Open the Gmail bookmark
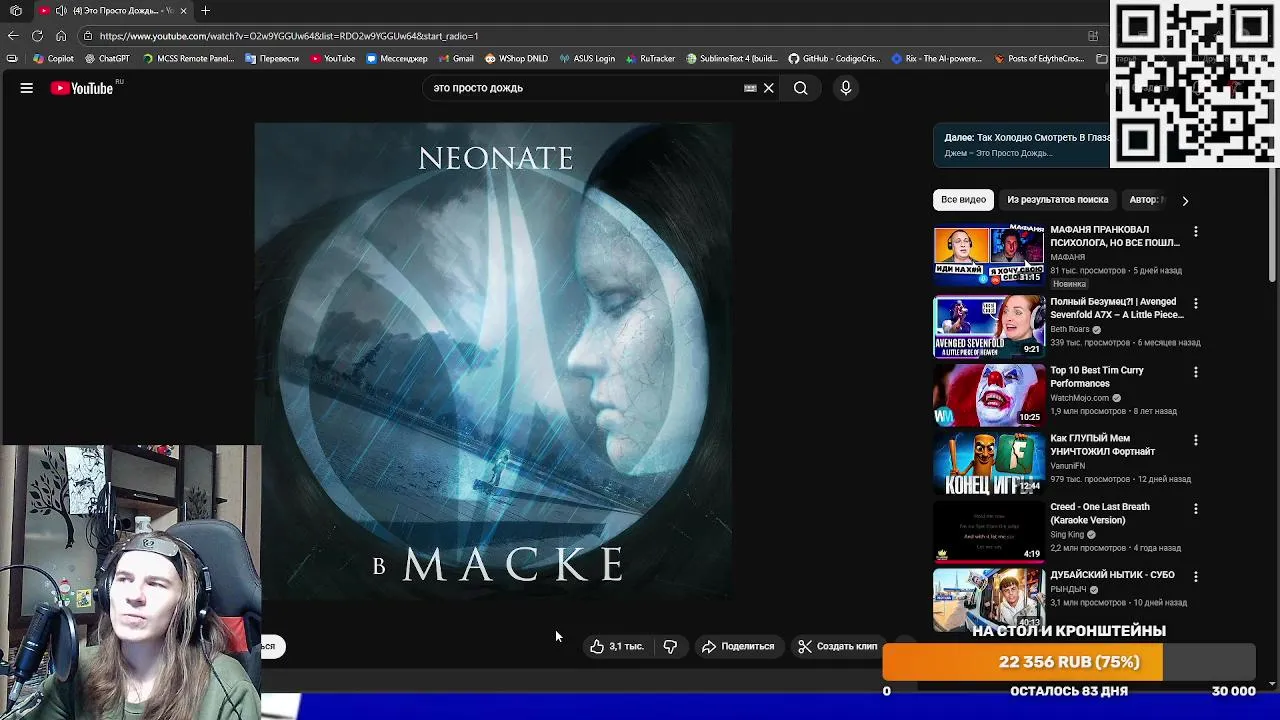Image resolution: width=1280 pixels, height=720 pixels. pyautogui.click(x=456, y=59)
